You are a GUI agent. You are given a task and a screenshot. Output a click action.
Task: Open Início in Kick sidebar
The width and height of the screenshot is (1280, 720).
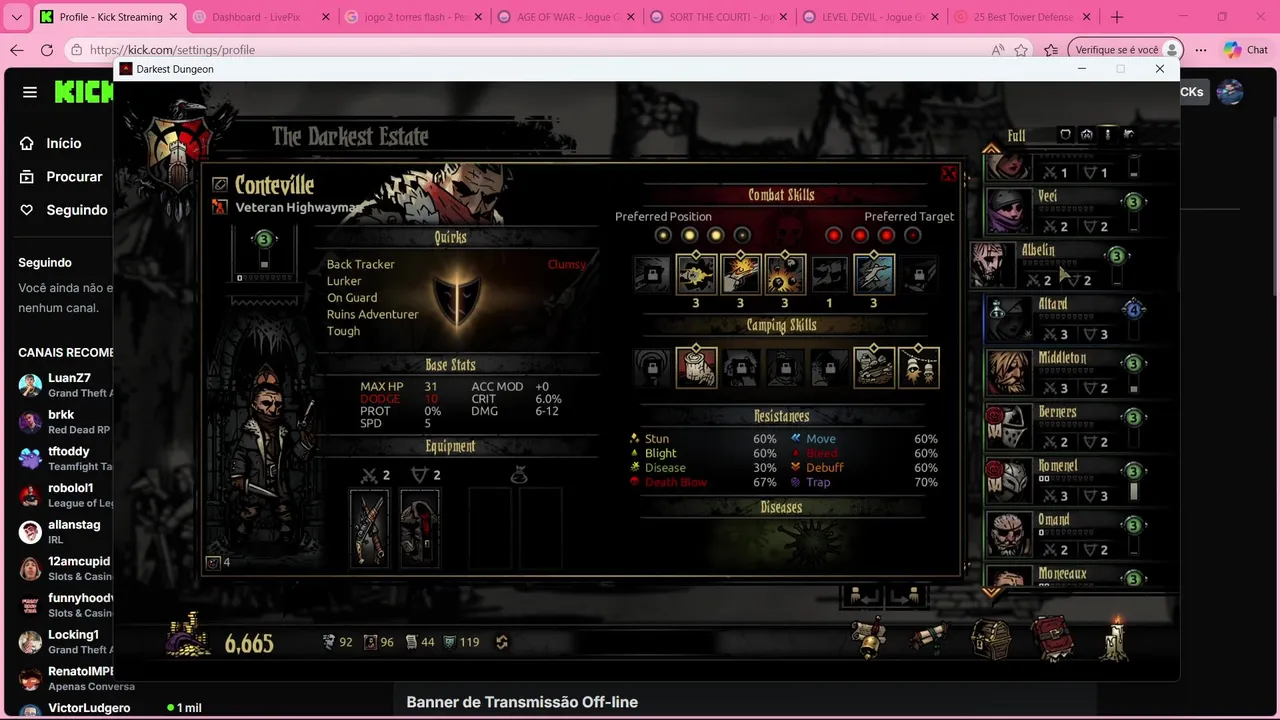coord(63,143)
